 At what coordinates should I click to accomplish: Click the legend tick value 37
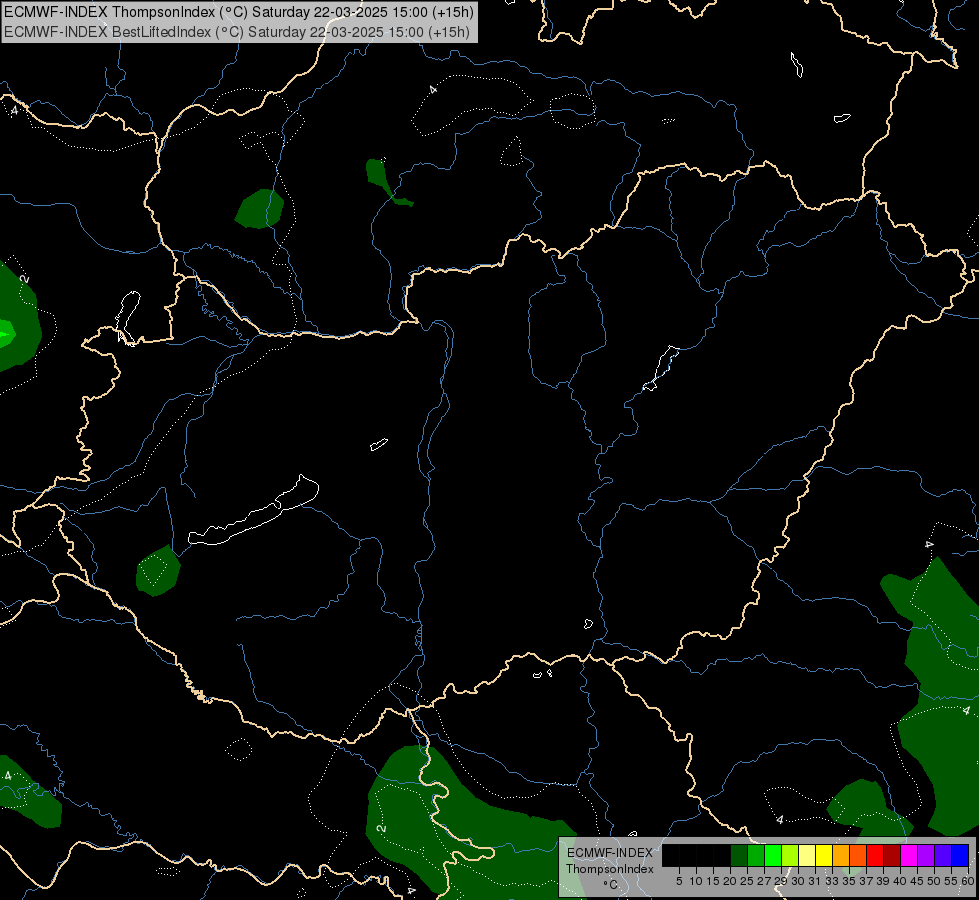[x=866, y=881]
